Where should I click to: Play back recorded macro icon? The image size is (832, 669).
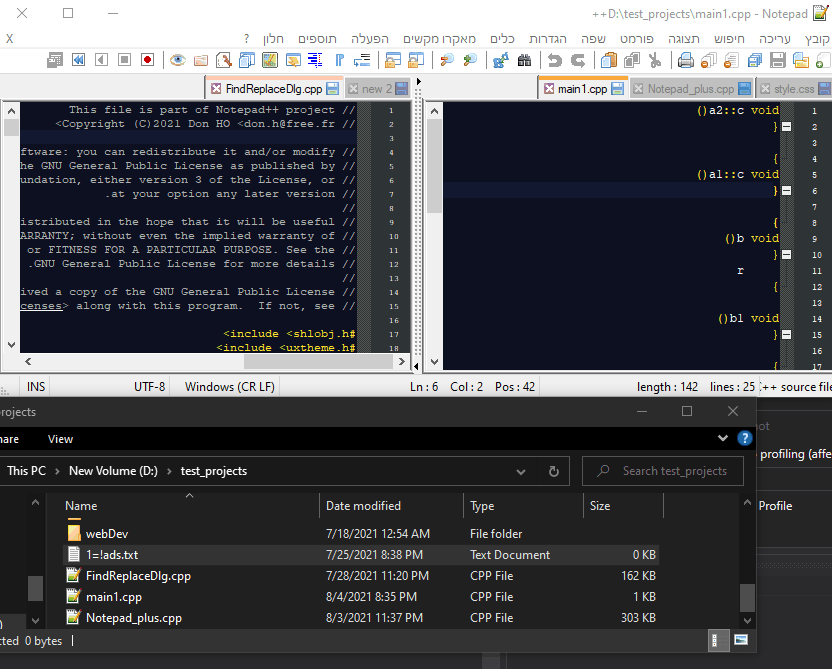click(x=101, y=60)
